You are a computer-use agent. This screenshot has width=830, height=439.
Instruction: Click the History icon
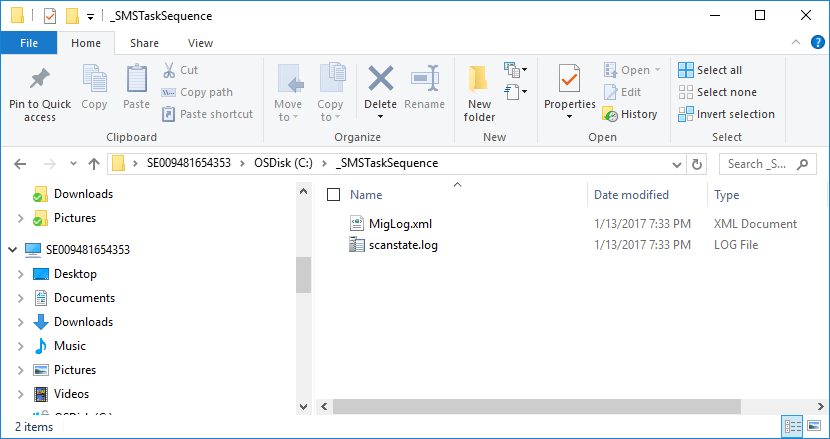(x=610, y=114)
